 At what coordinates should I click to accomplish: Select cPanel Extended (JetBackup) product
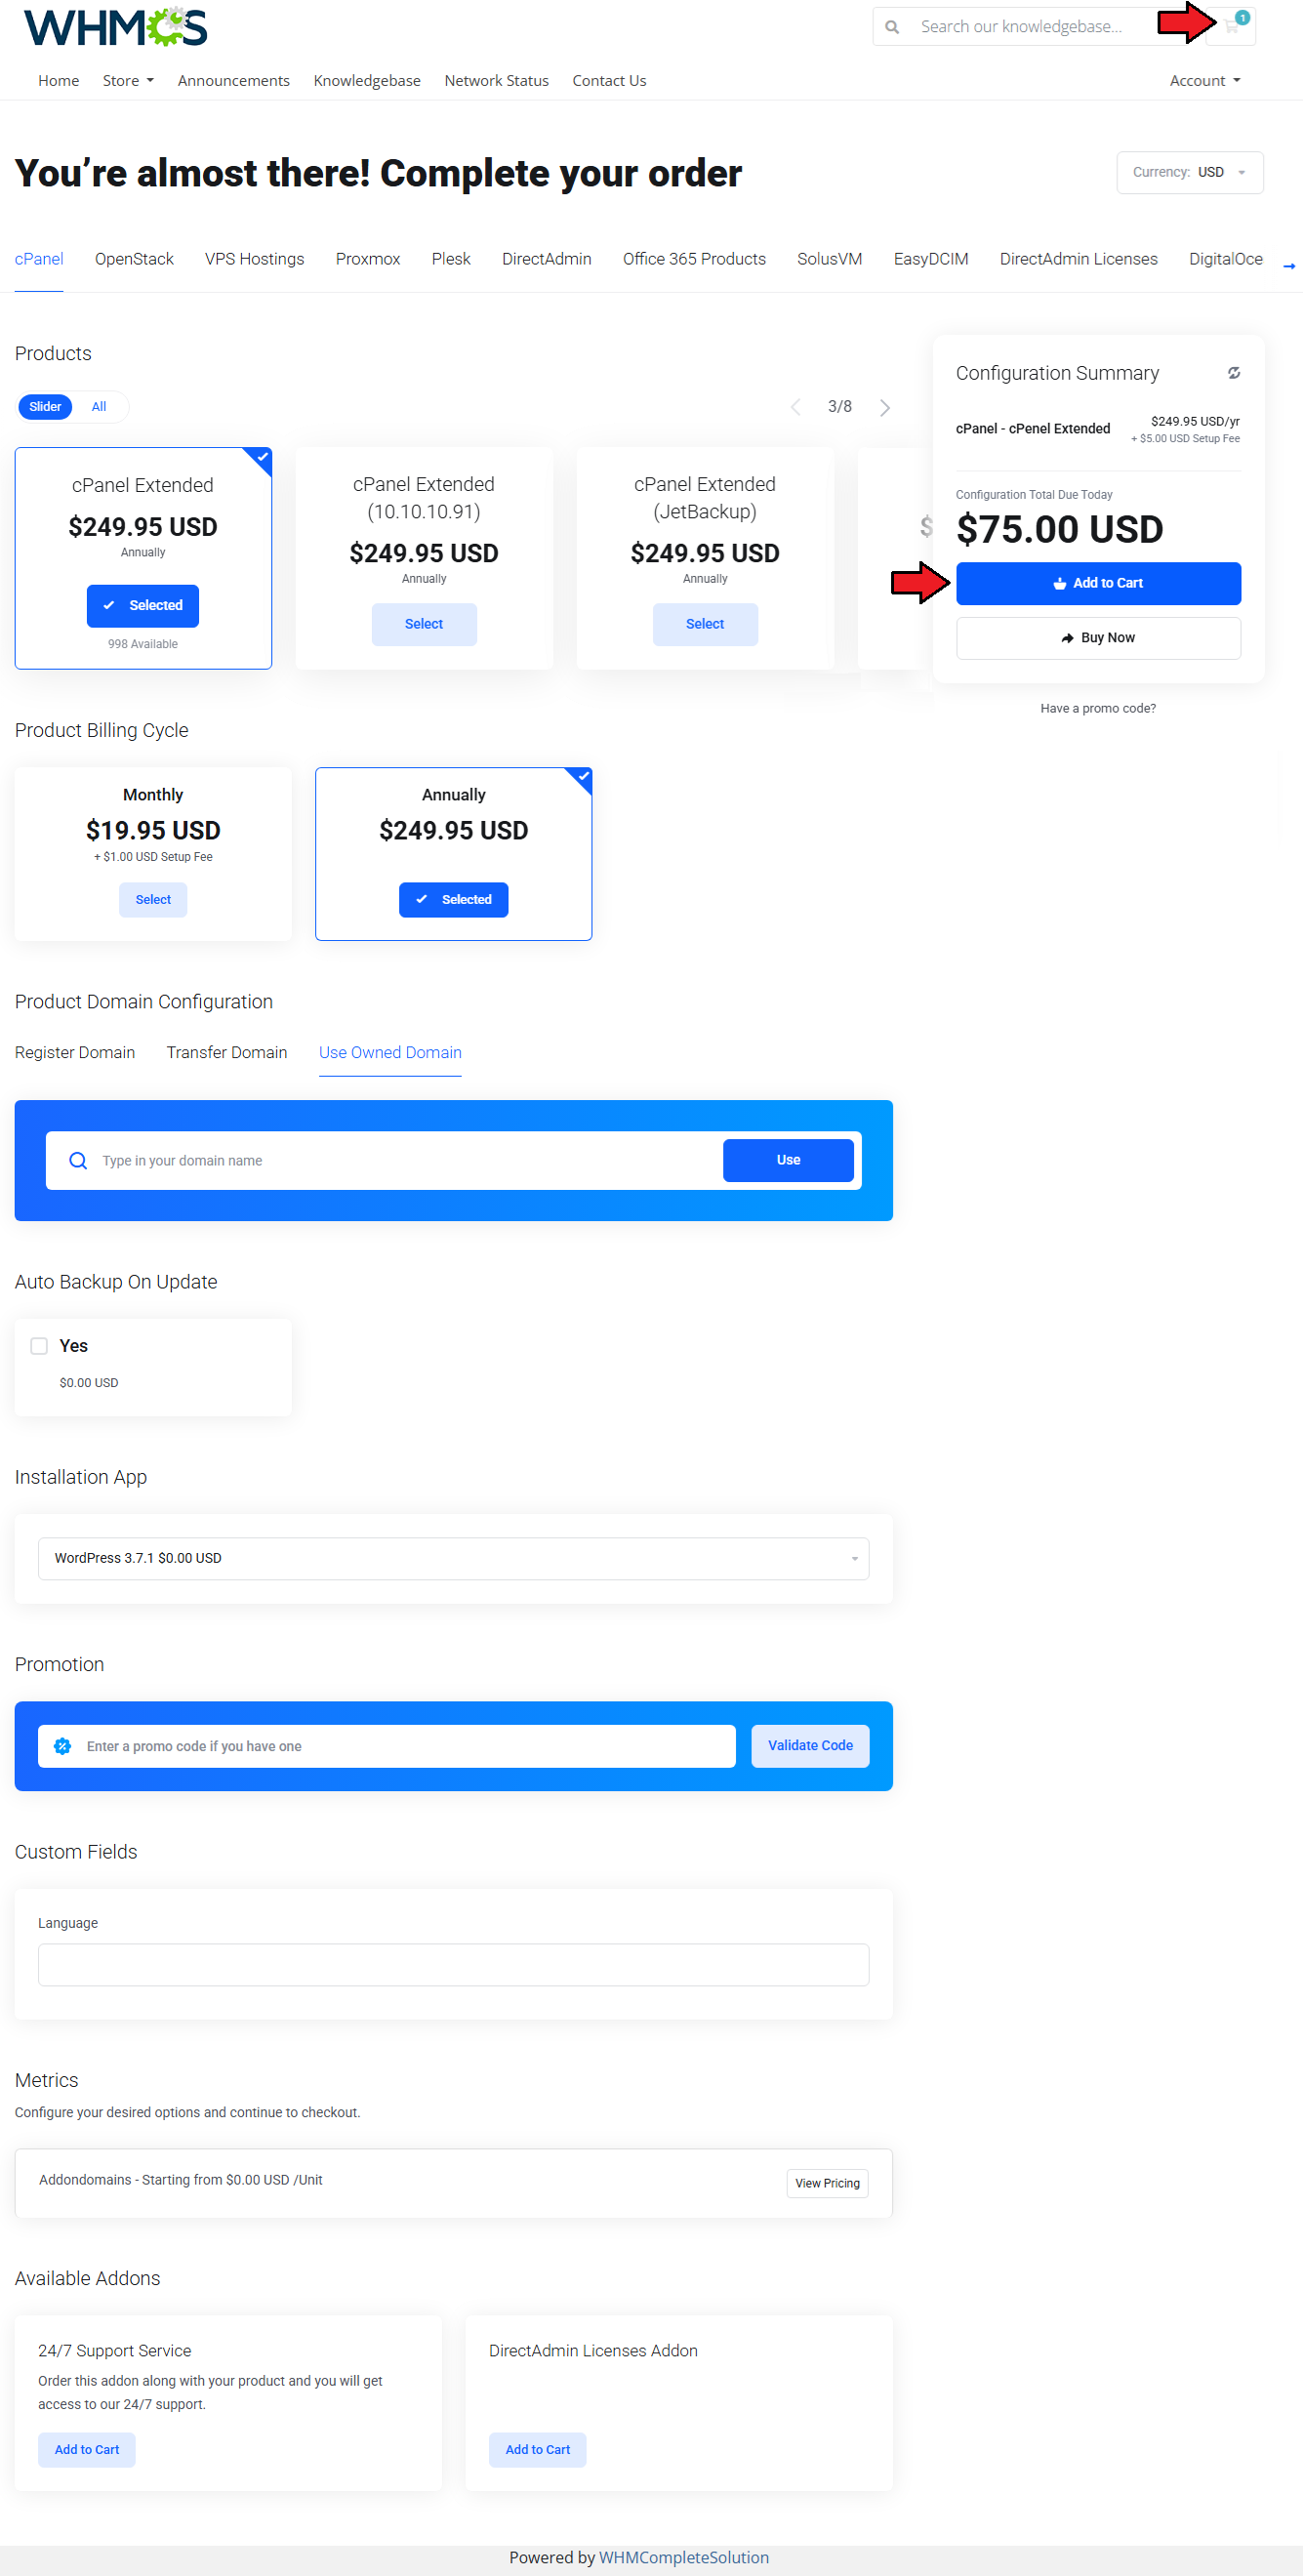[x=705, y=624]
